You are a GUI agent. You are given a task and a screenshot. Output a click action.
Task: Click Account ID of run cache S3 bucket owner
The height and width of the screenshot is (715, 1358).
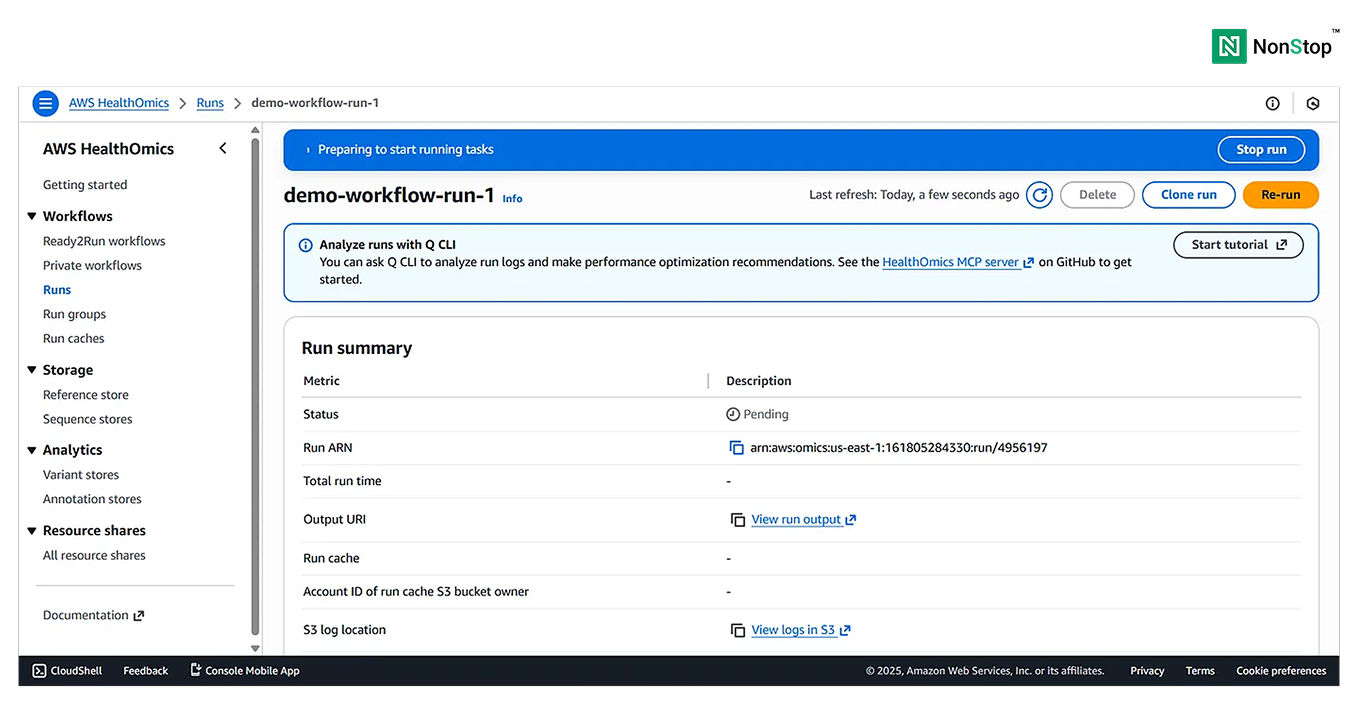click(x=416, y=592)
